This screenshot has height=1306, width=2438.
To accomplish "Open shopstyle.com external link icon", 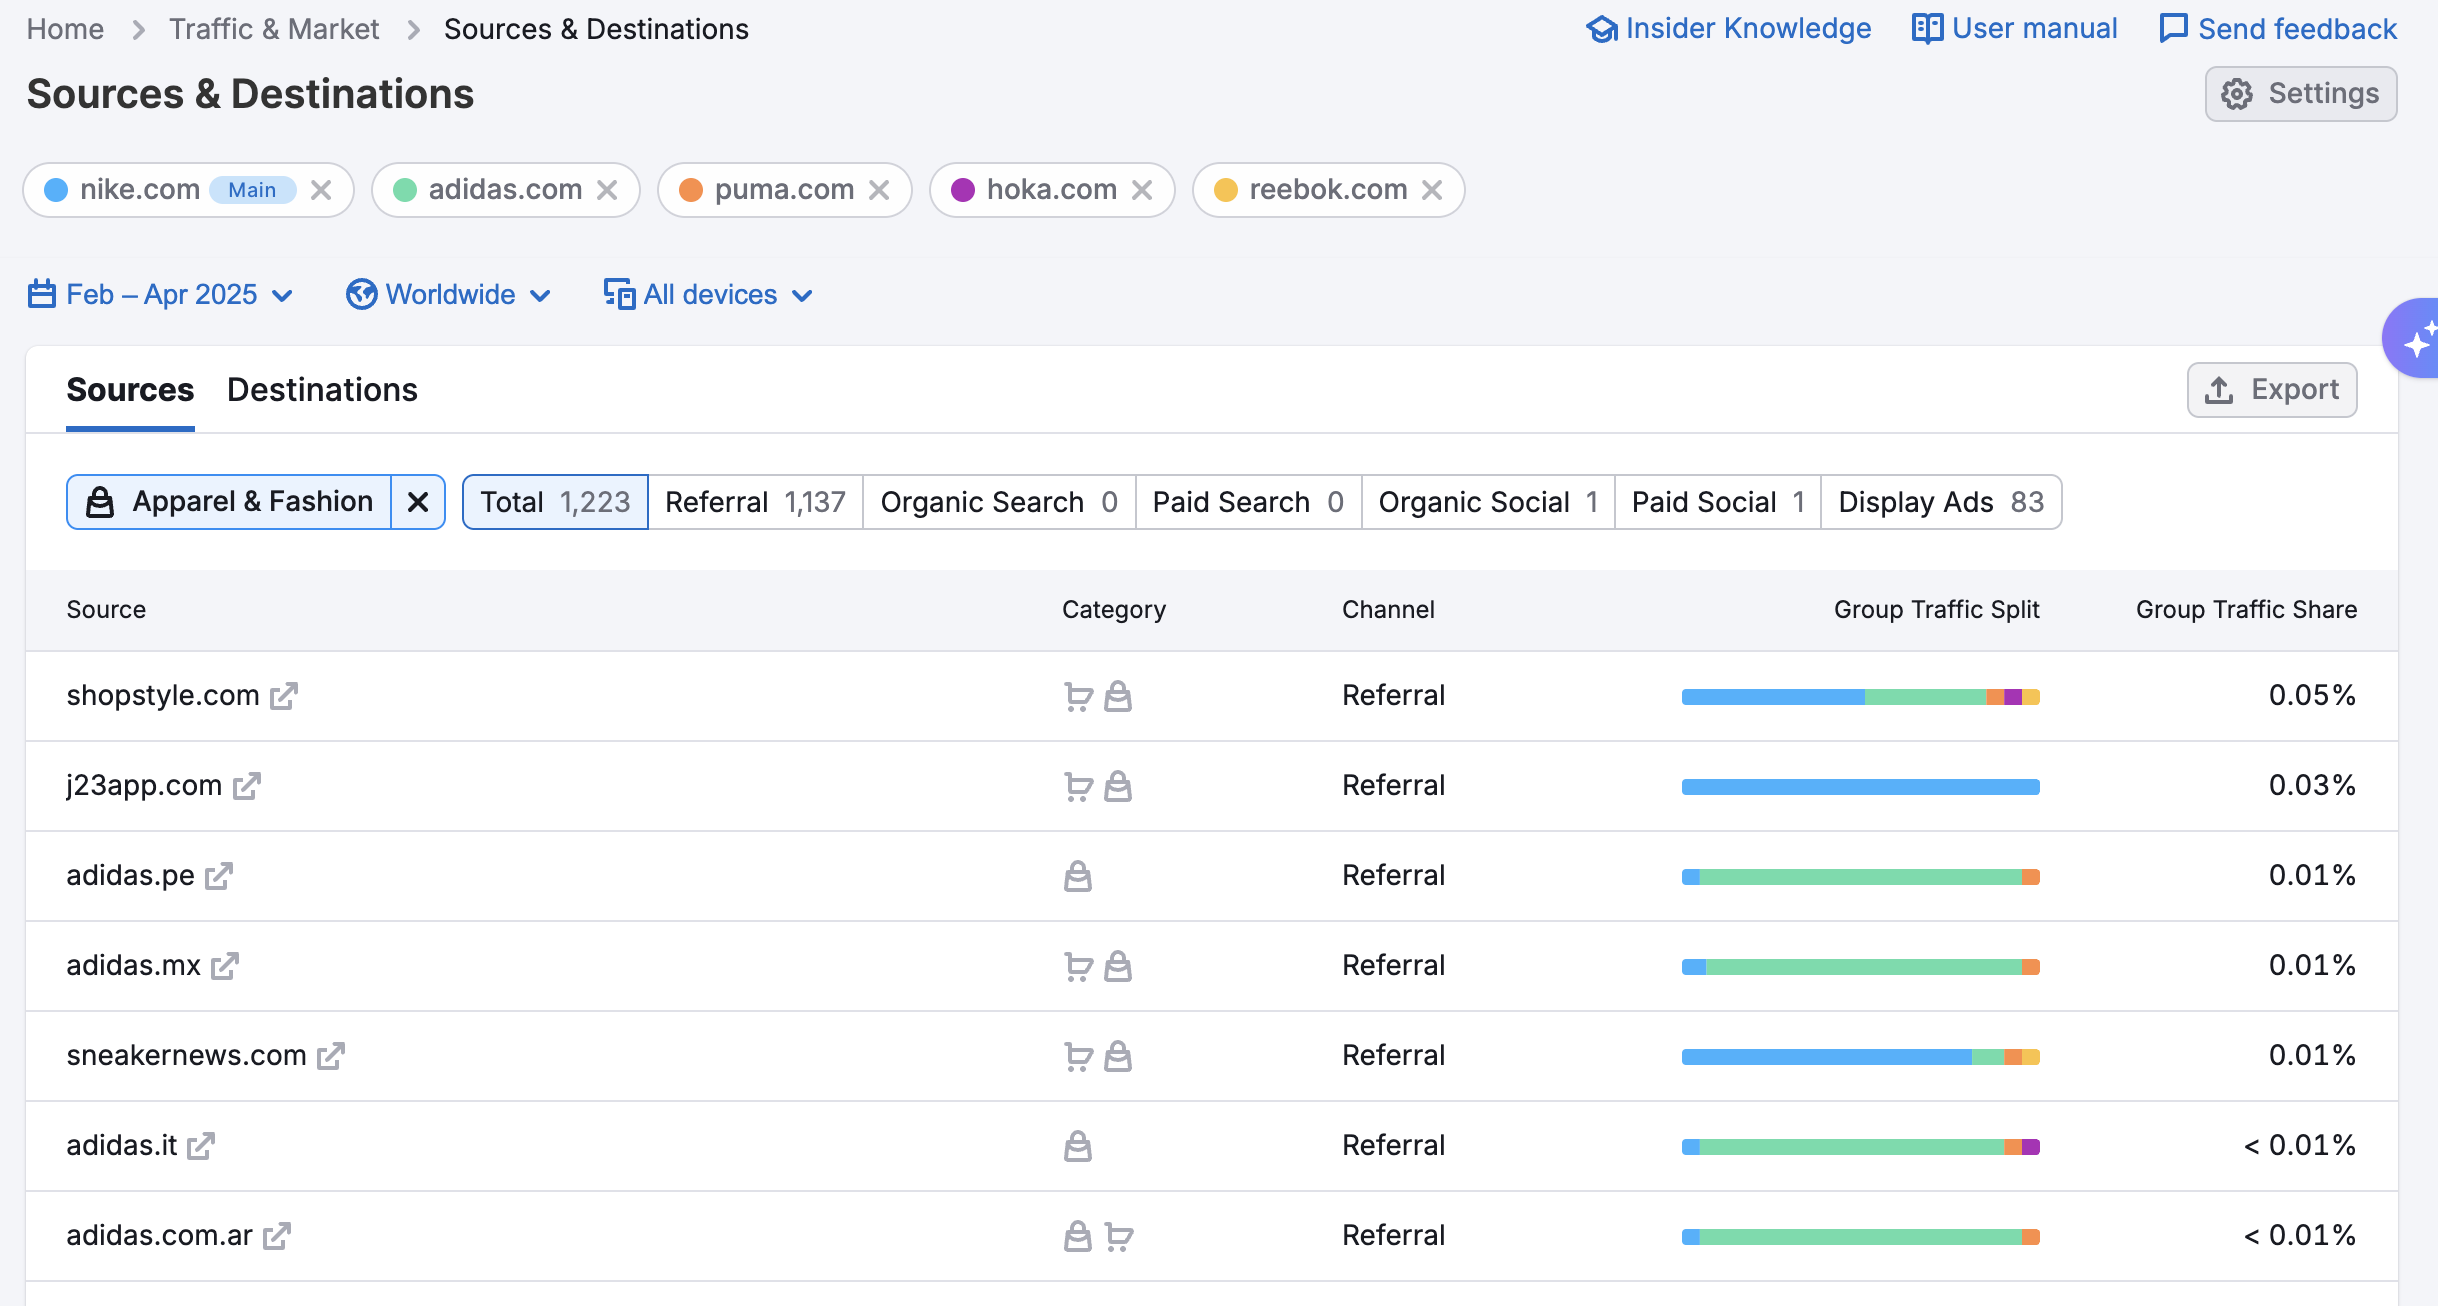I will 284,696.
